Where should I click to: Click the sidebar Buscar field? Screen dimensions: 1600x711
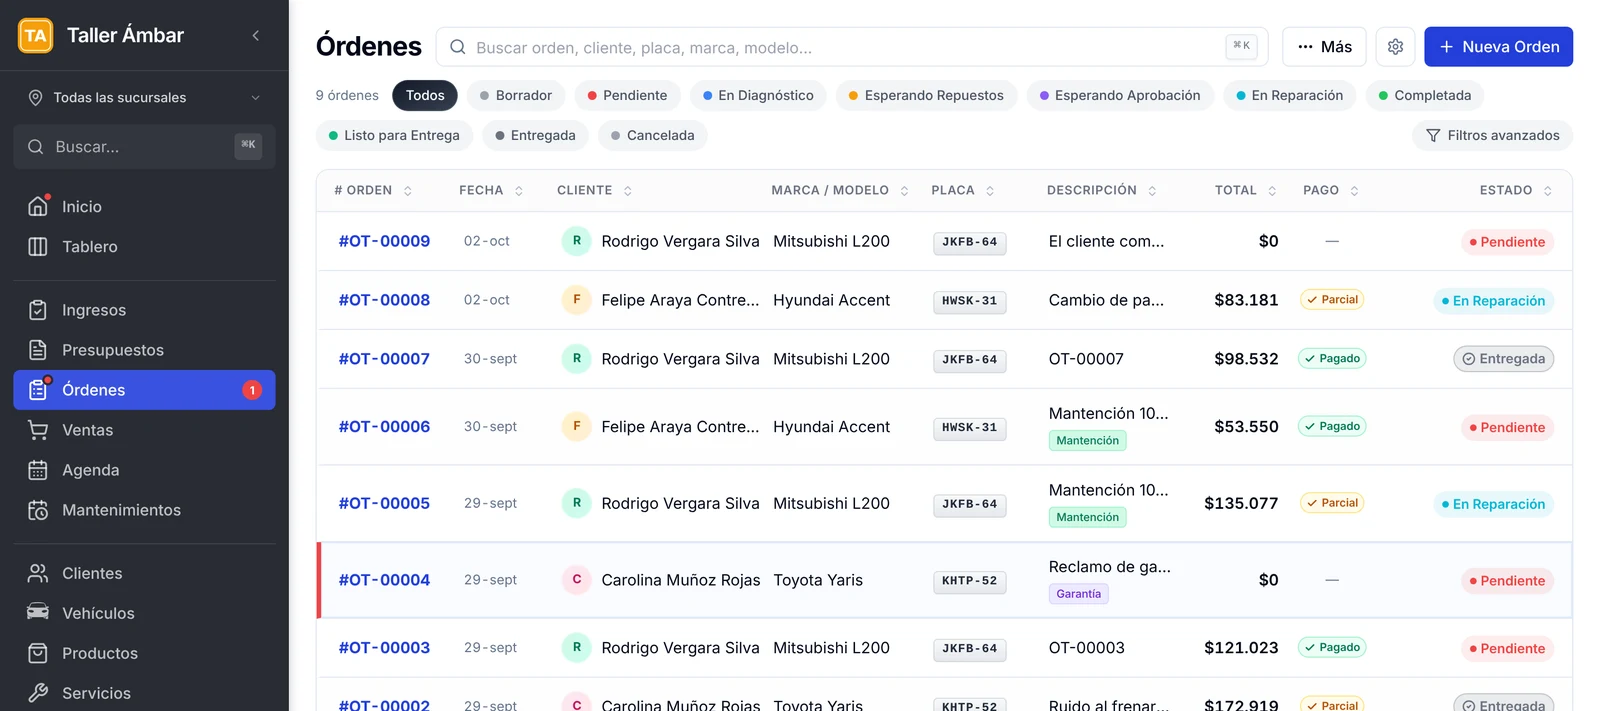(x=144, y=147)
